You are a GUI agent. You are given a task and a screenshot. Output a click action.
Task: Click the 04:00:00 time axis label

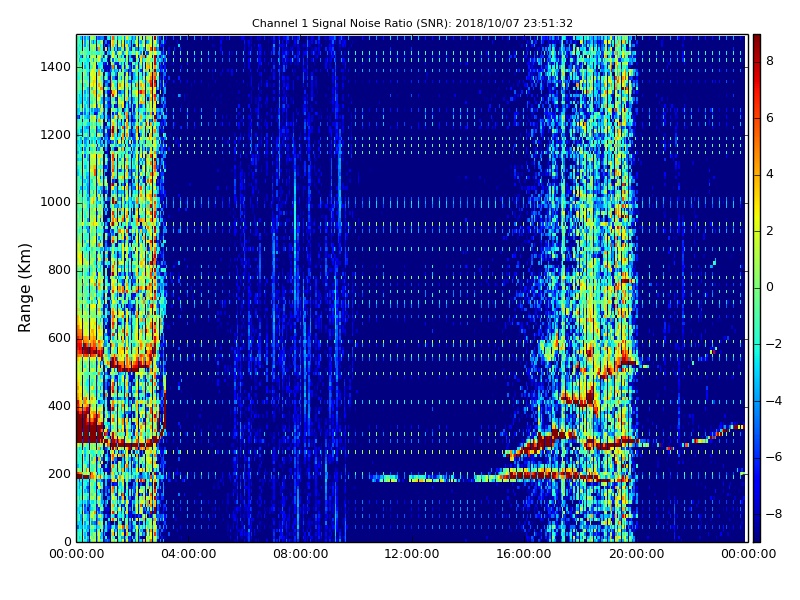[x=189, y=554]
